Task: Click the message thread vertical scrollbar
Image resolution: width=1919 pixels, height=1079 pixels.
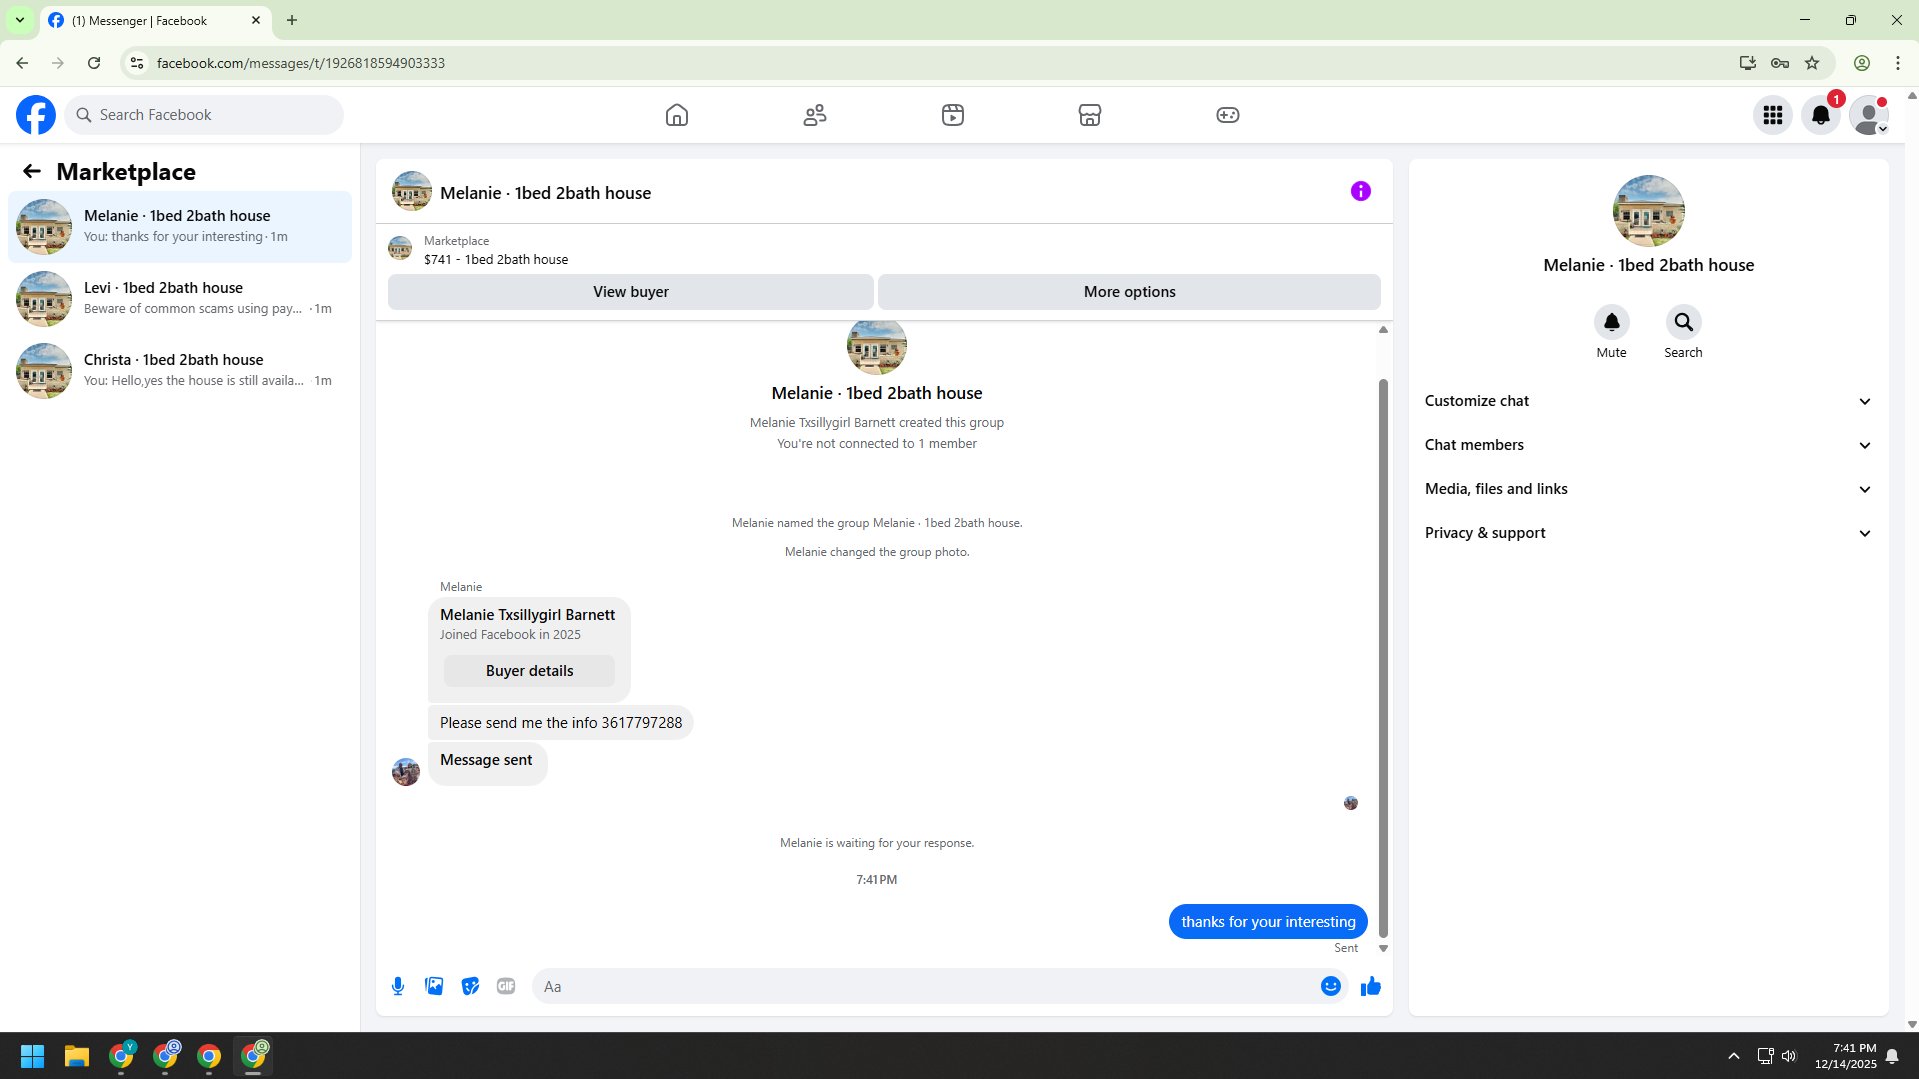Action: coord(1384,658)
